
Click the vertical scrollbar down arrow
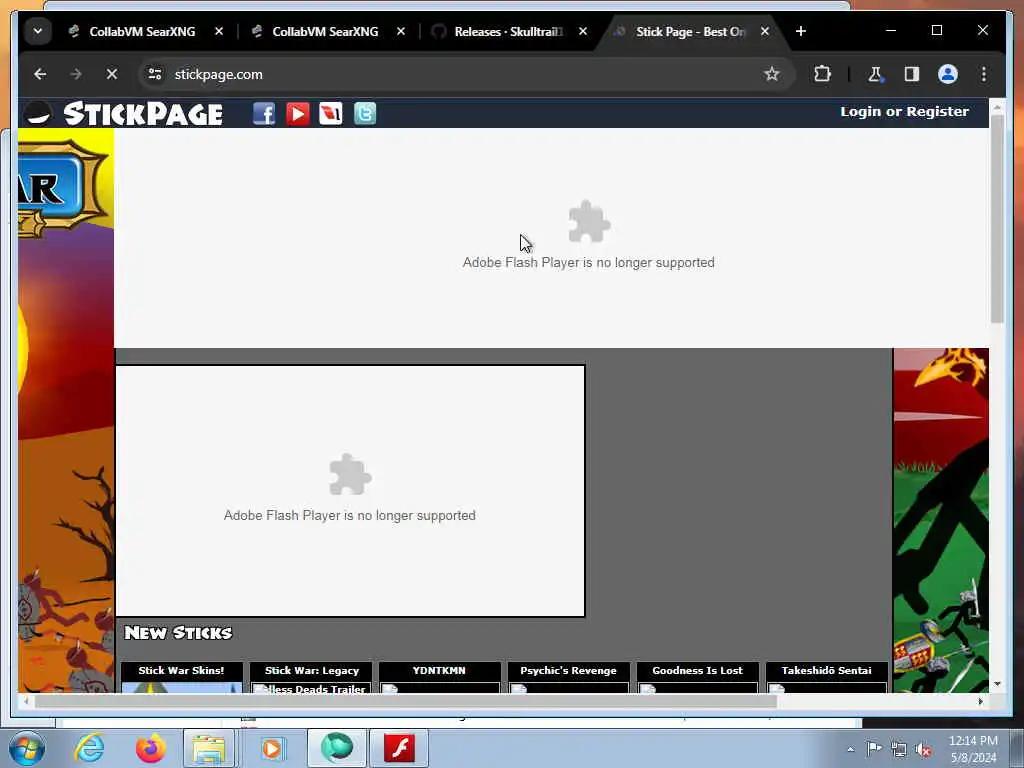[997, 684]
